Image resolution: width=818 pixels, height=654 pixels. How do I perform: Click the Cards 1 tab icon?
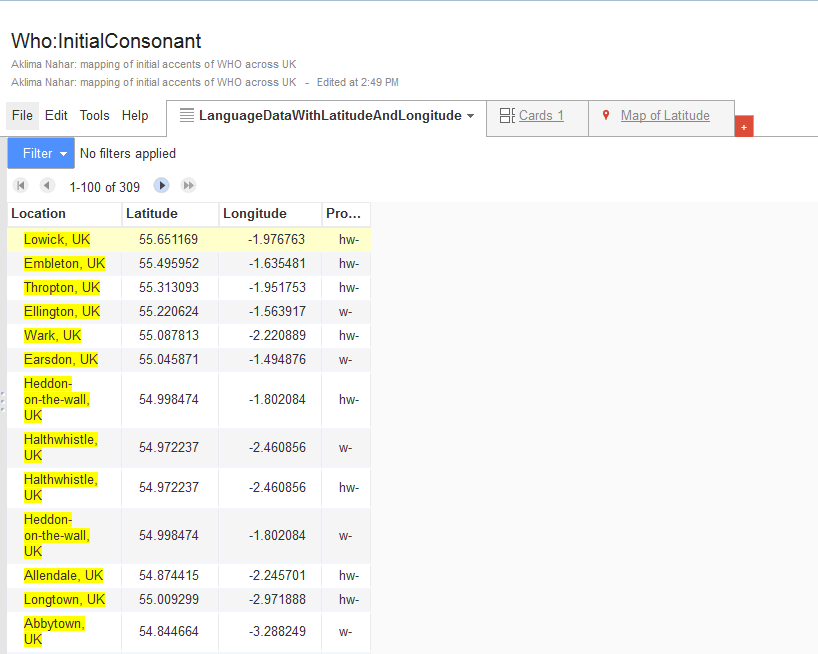point(507,116)
